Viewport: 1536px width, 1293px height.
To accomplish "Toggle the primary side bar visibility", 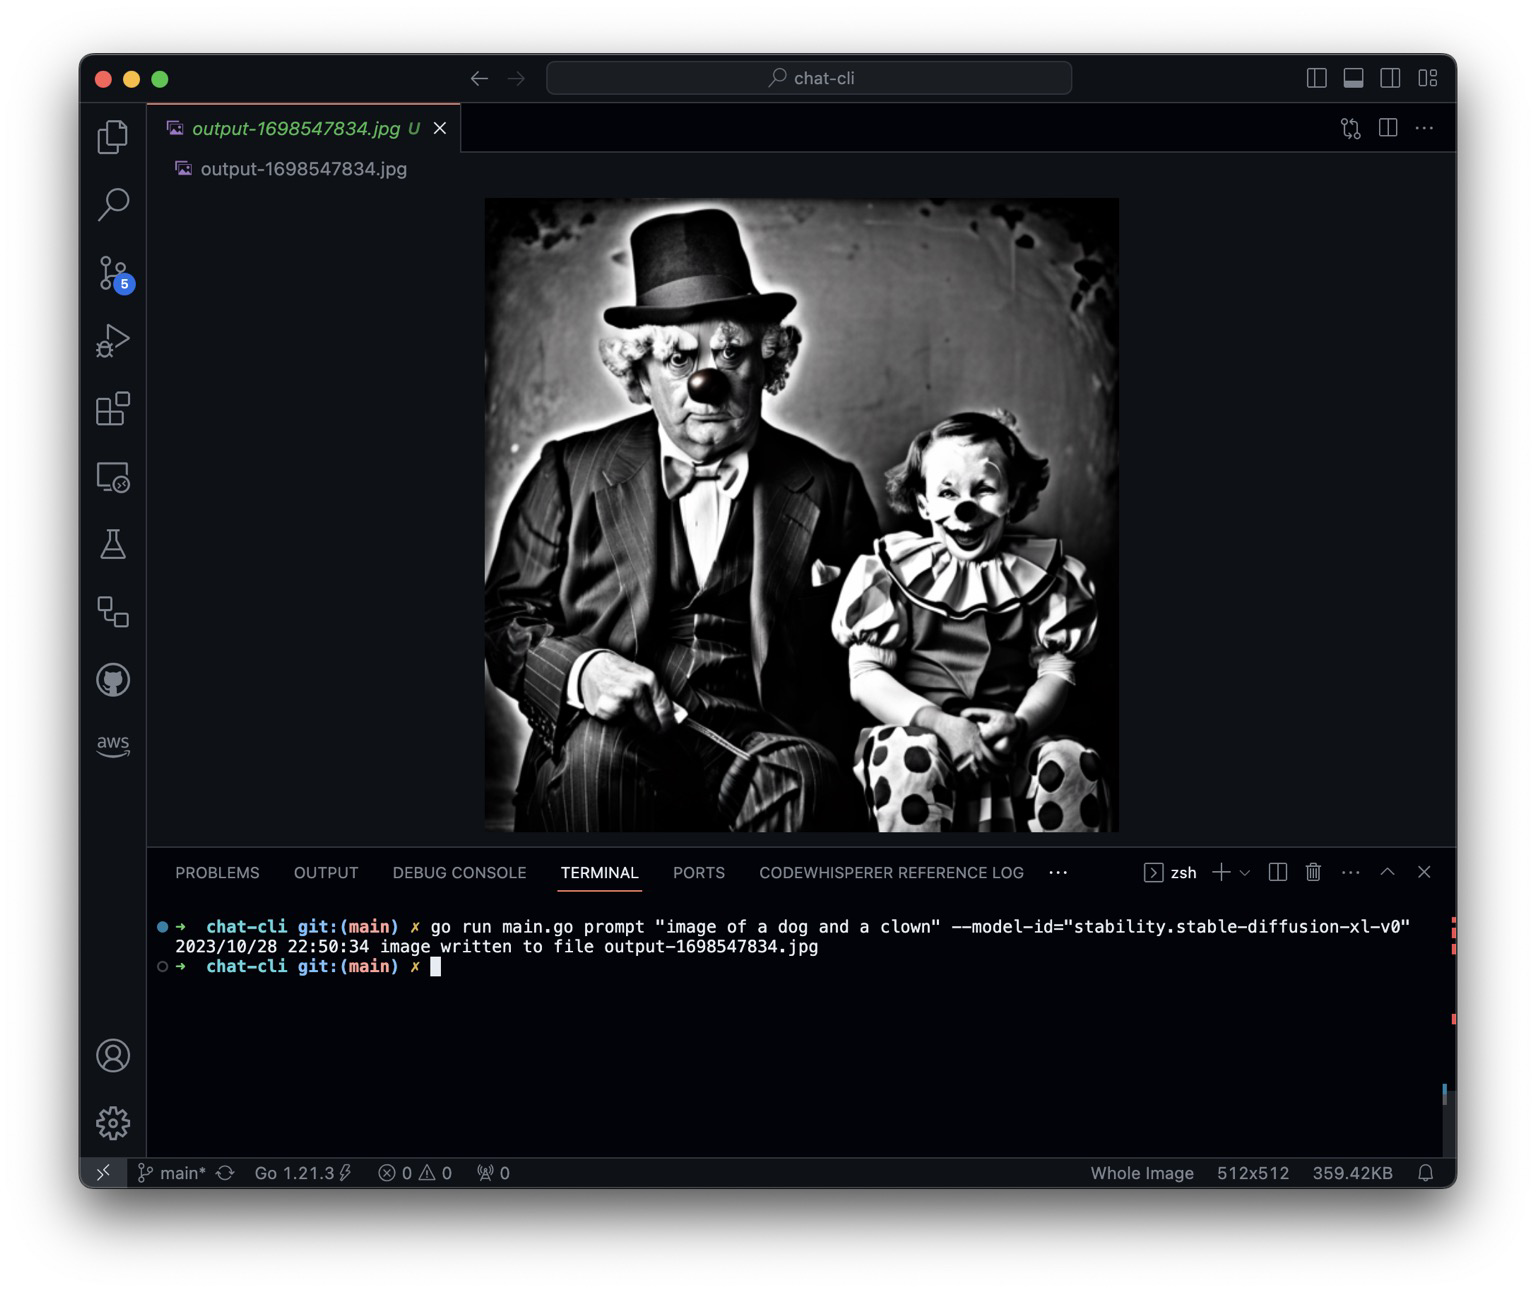I will coord(1316,78).
